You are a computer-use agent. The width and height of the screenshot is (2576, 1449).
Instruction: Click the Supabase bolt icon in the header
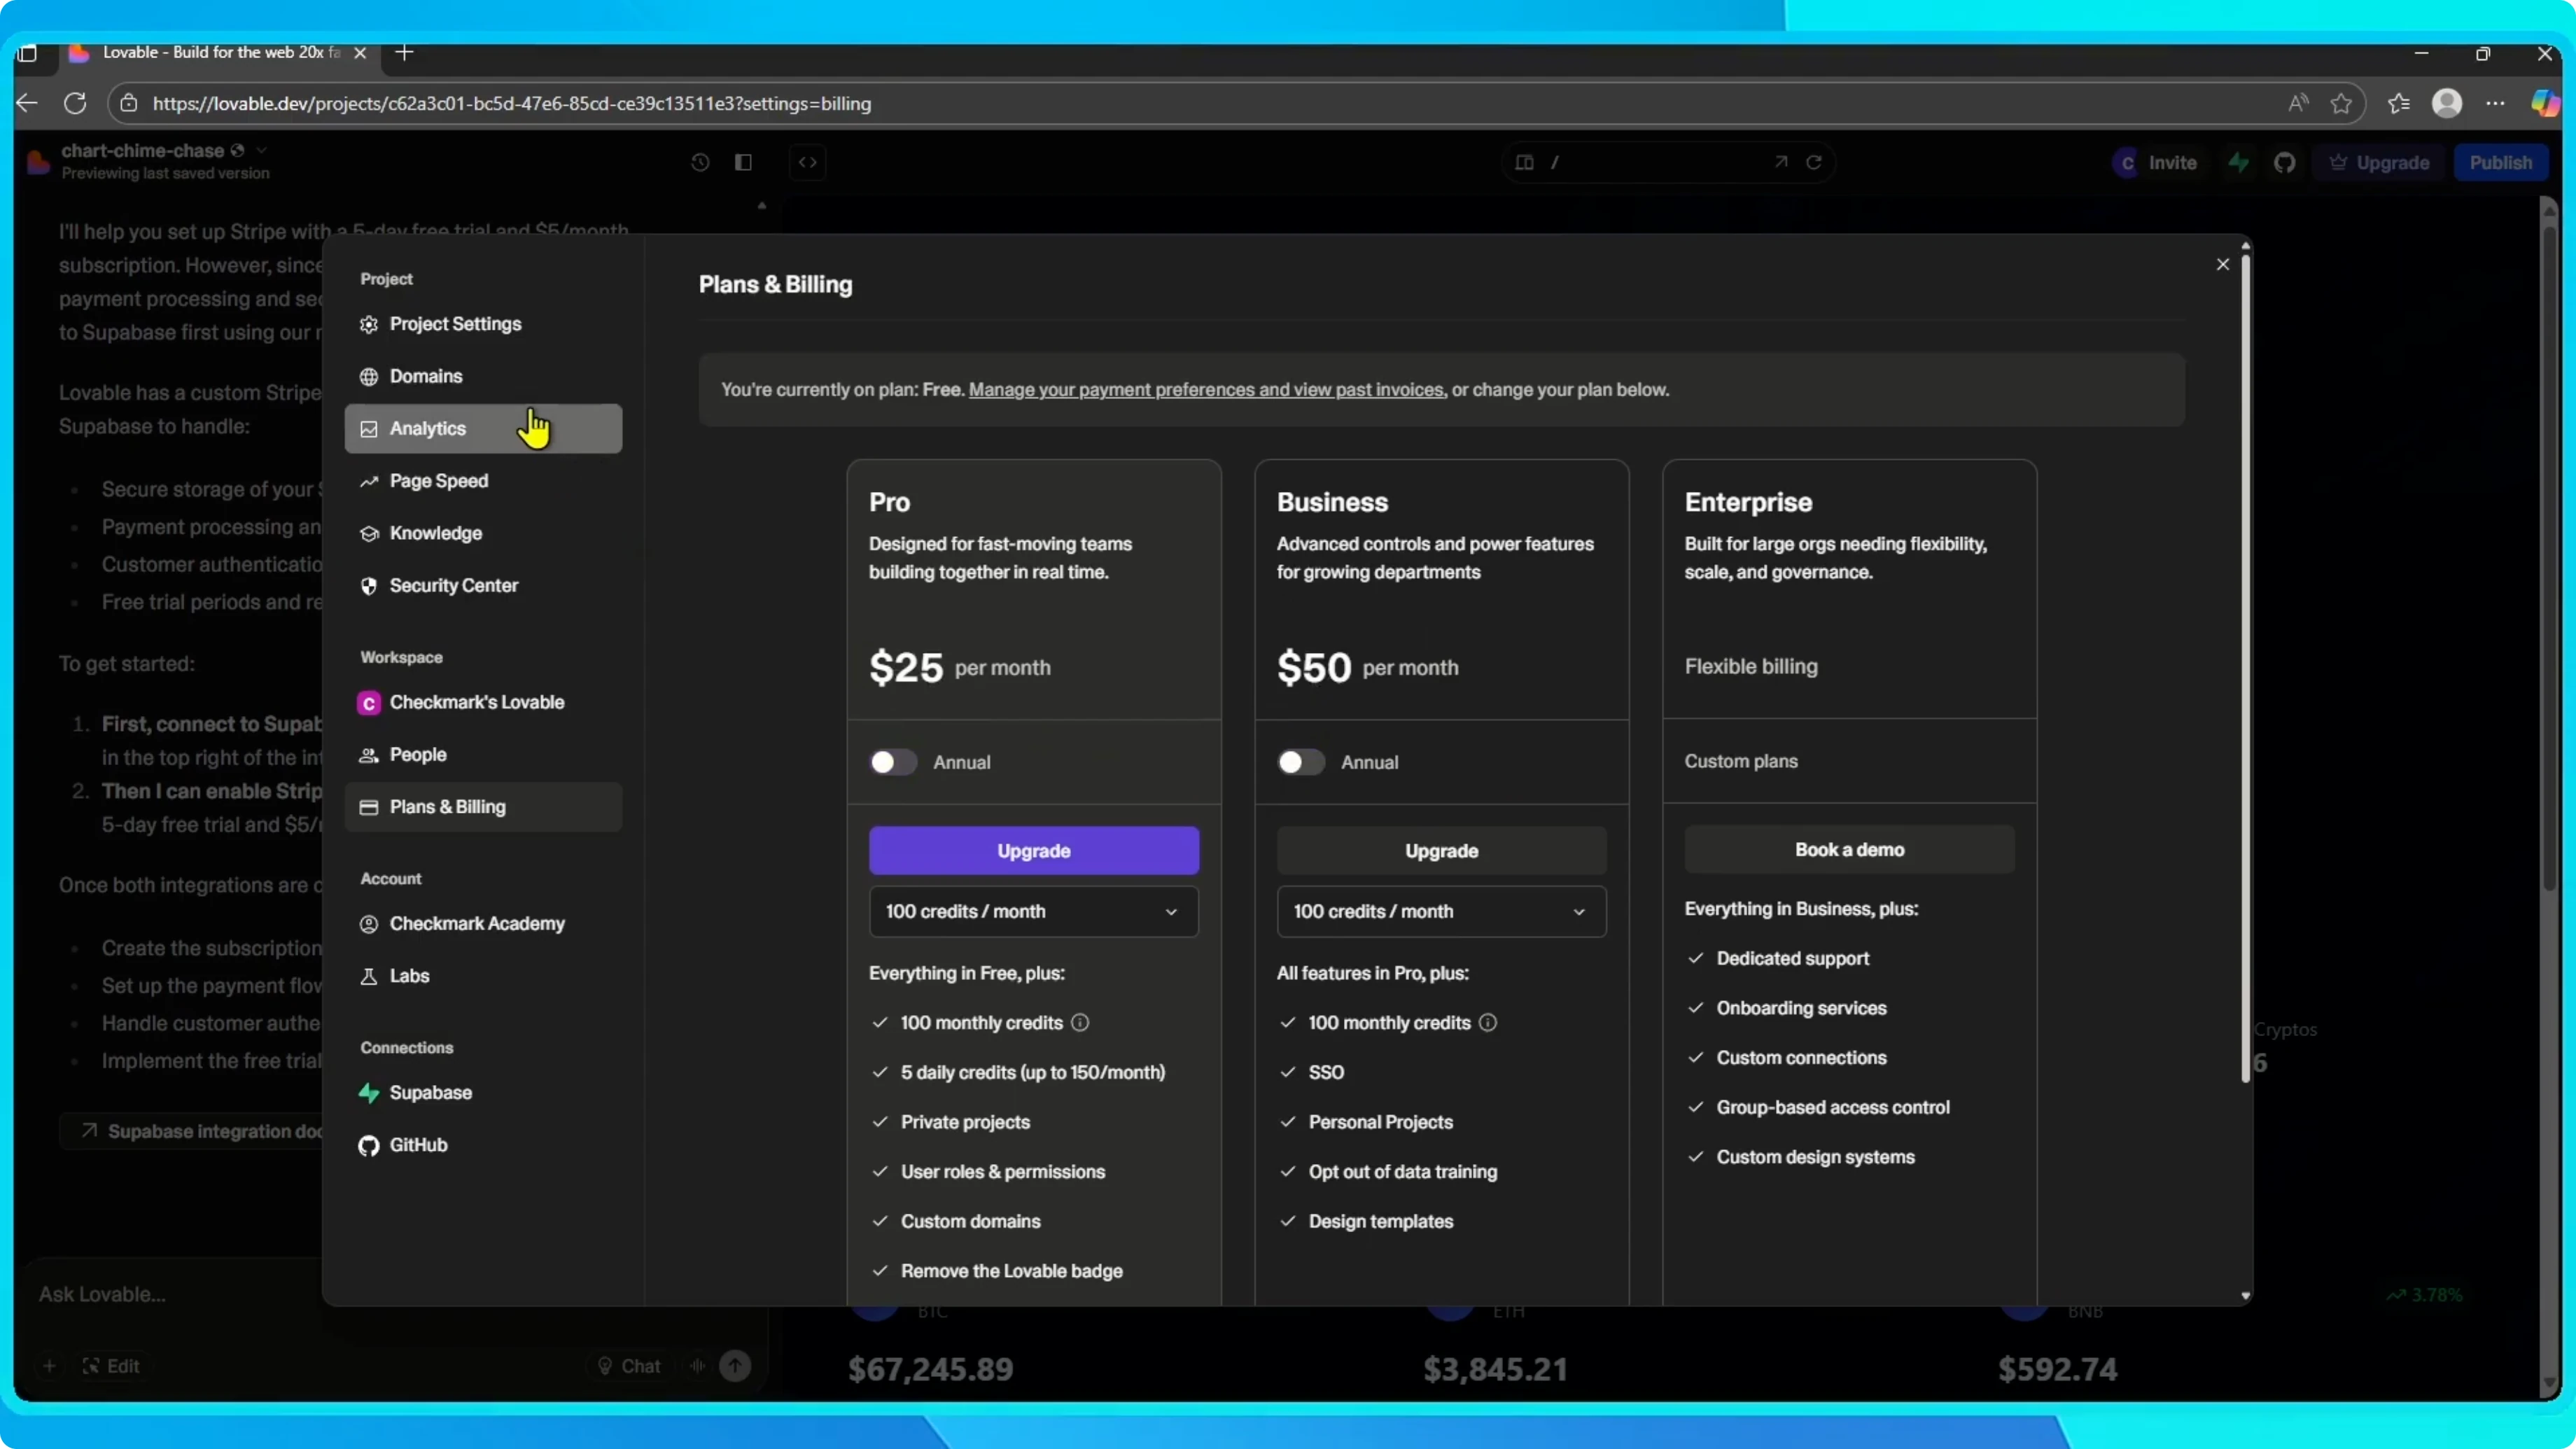2239,162
